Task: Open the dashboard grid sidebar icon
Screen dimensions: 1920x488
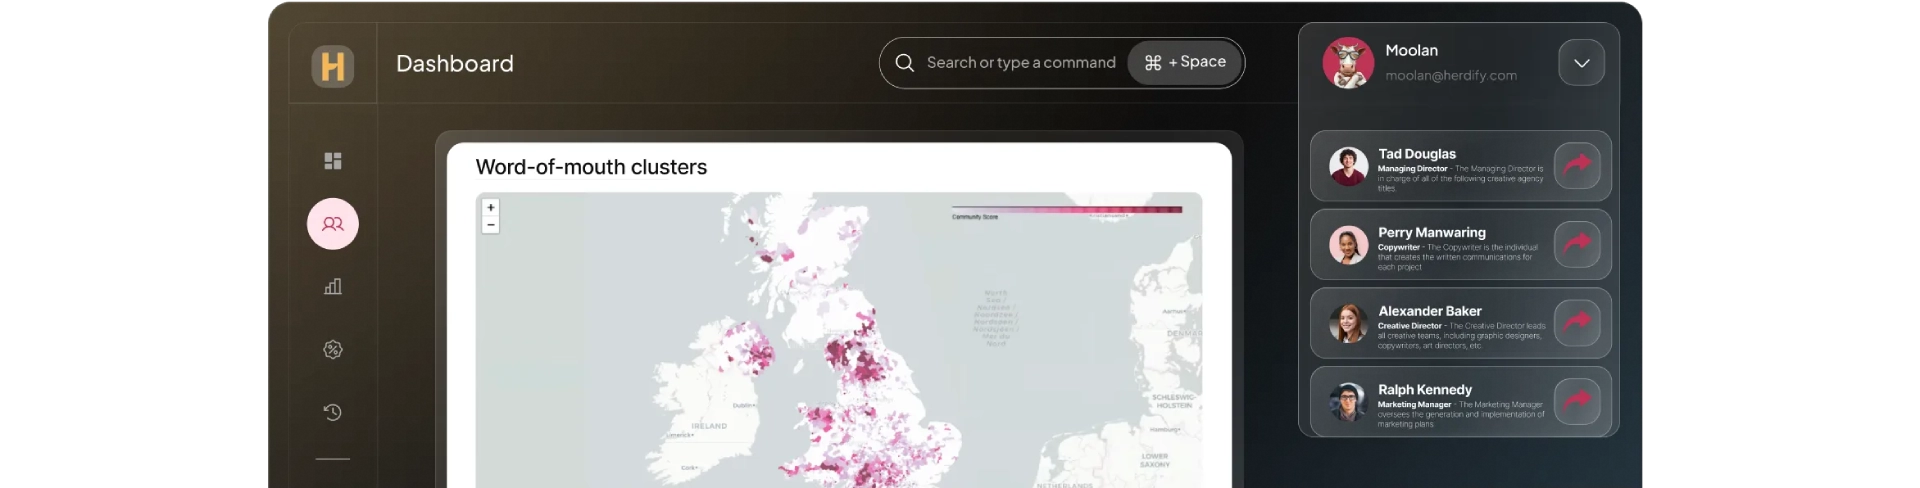Action: (x=333, y=161)
